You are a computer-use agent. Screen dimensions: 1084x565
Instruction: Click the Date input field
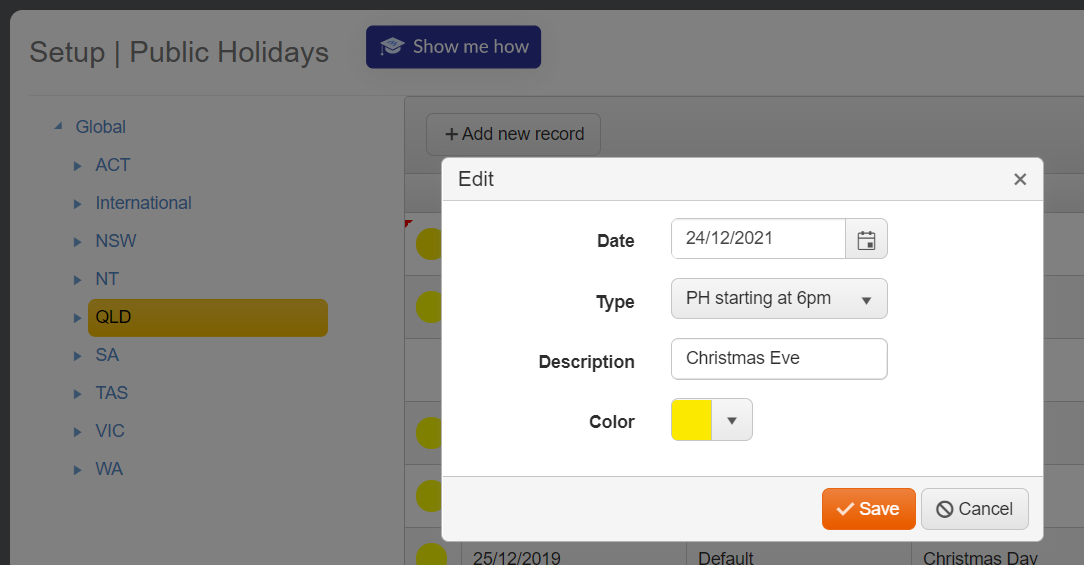pos(758,239)
